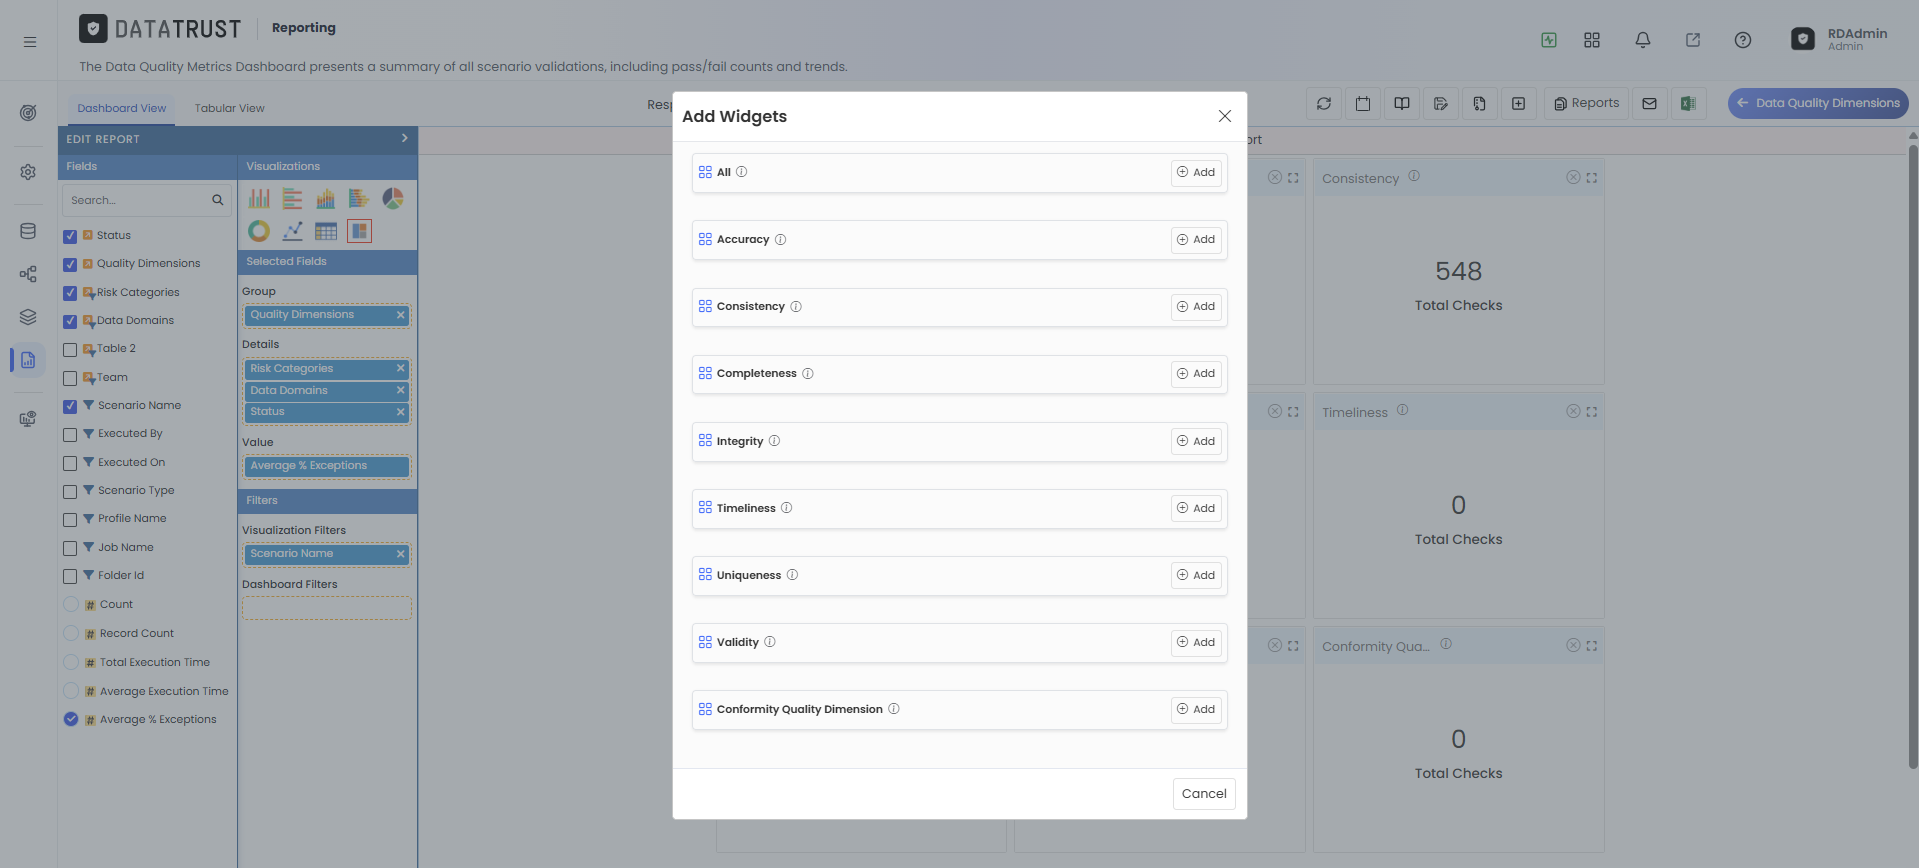1919x868 pixels.
Task: Add the Uniqueness widget
Action: click(x=1196, y=575)
